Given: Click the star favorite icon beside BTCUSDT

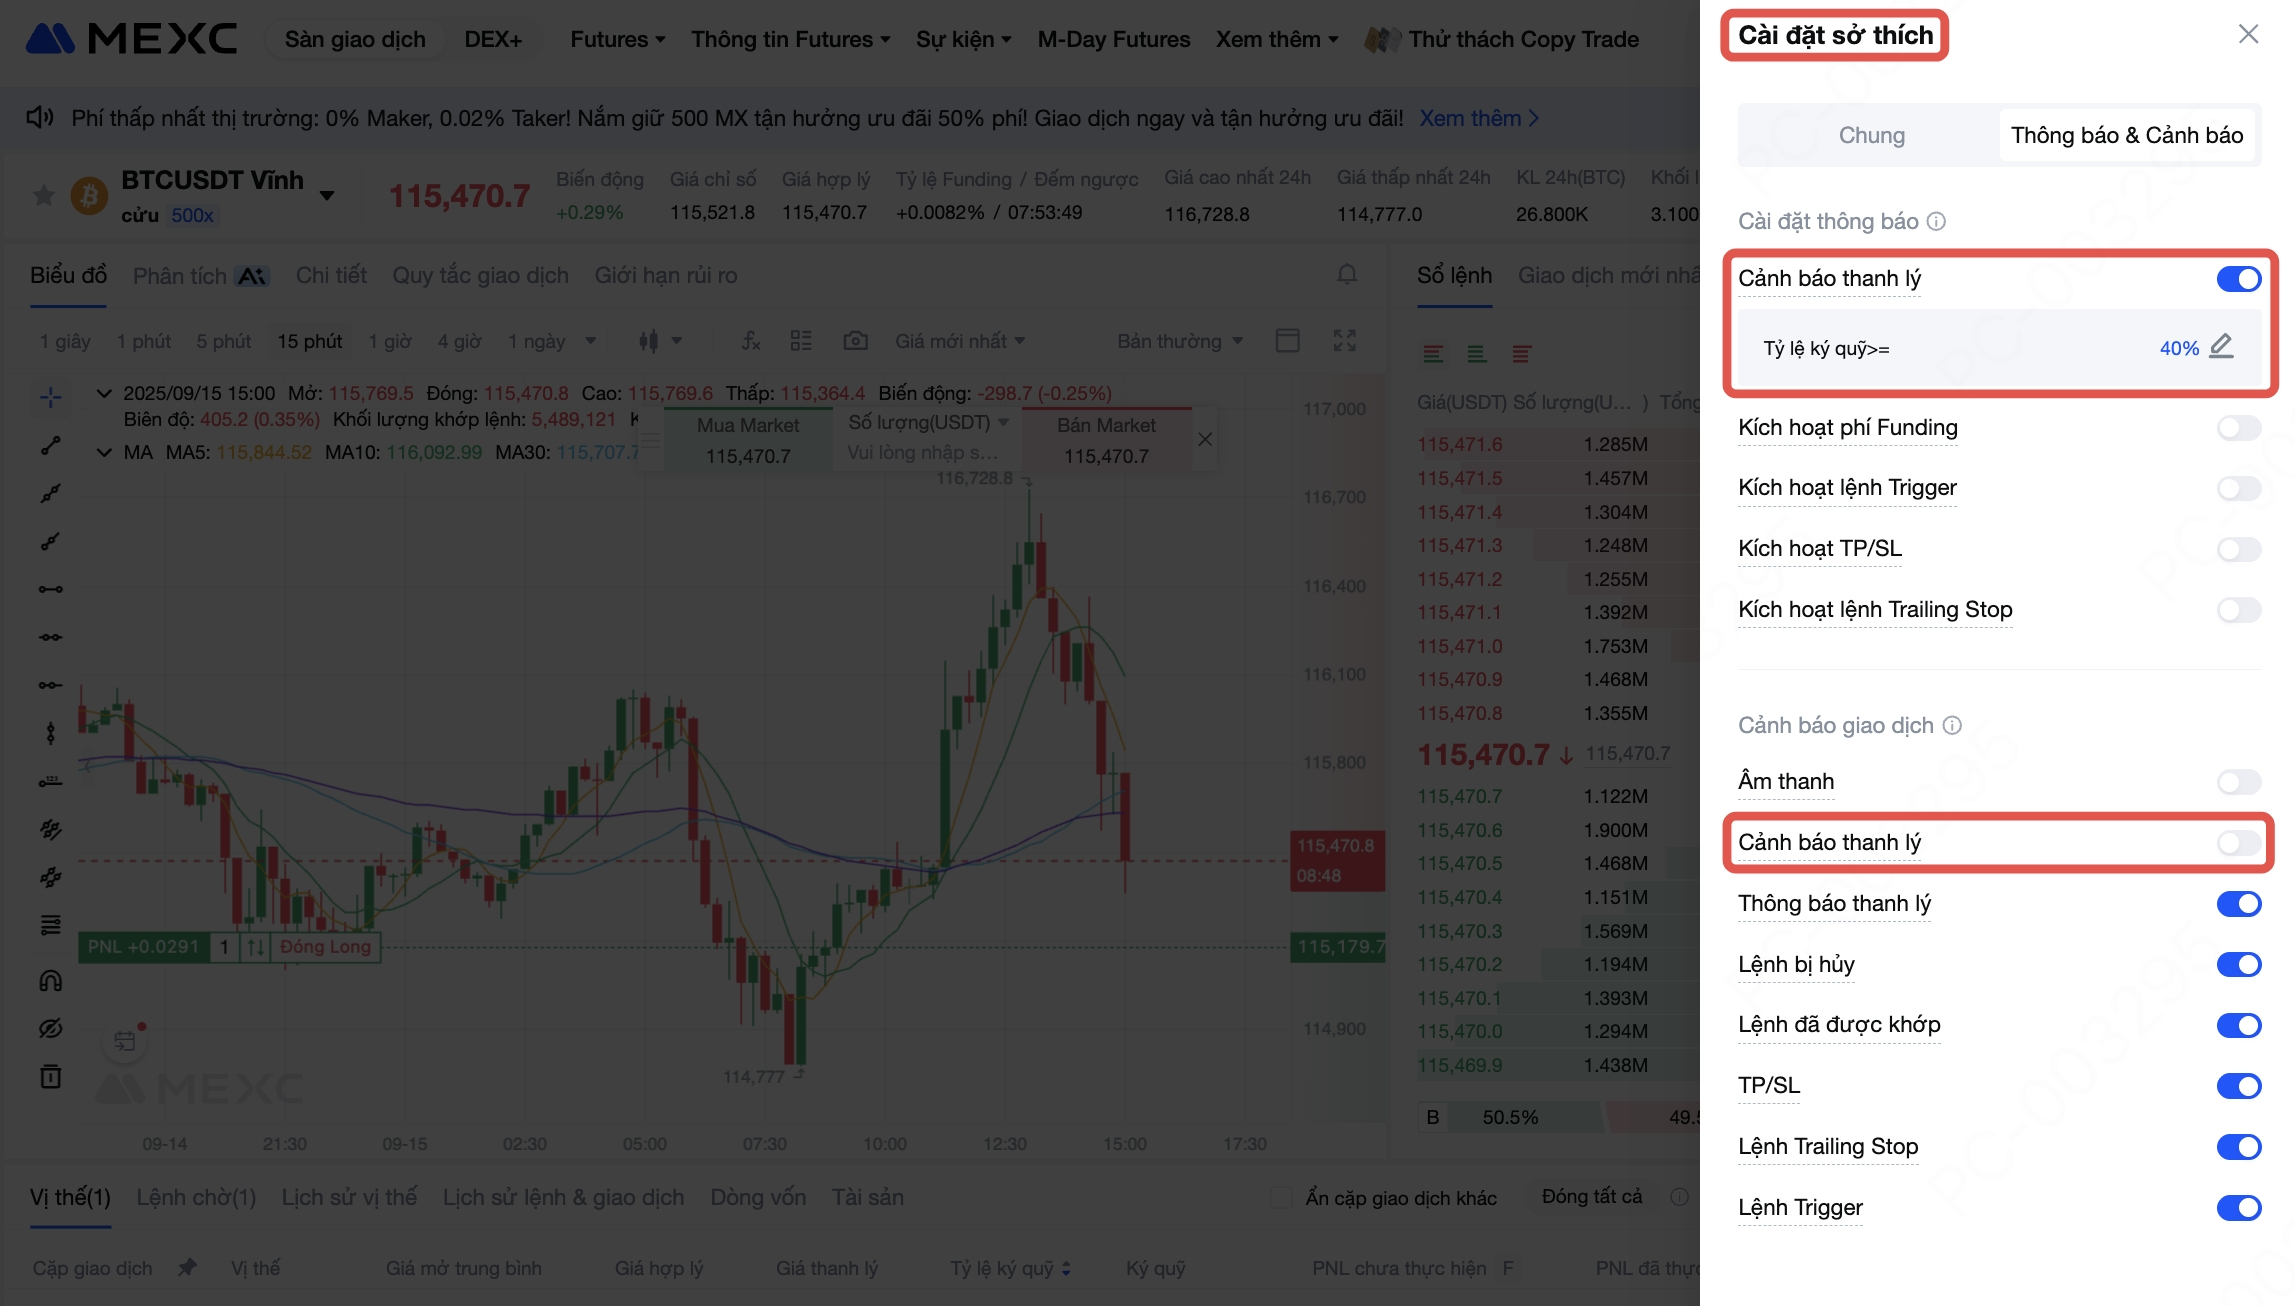Looking at the screenshot, I should 43,195.
